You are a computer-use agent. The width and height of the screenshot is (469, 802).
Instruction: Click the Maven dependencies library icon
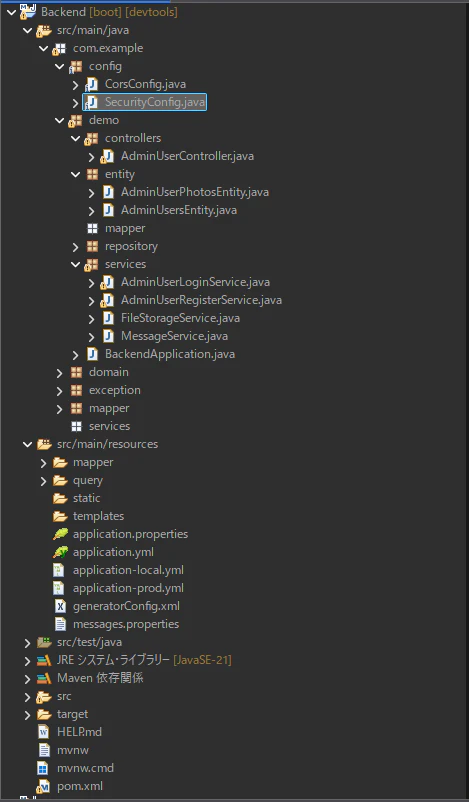pos(44,678)
